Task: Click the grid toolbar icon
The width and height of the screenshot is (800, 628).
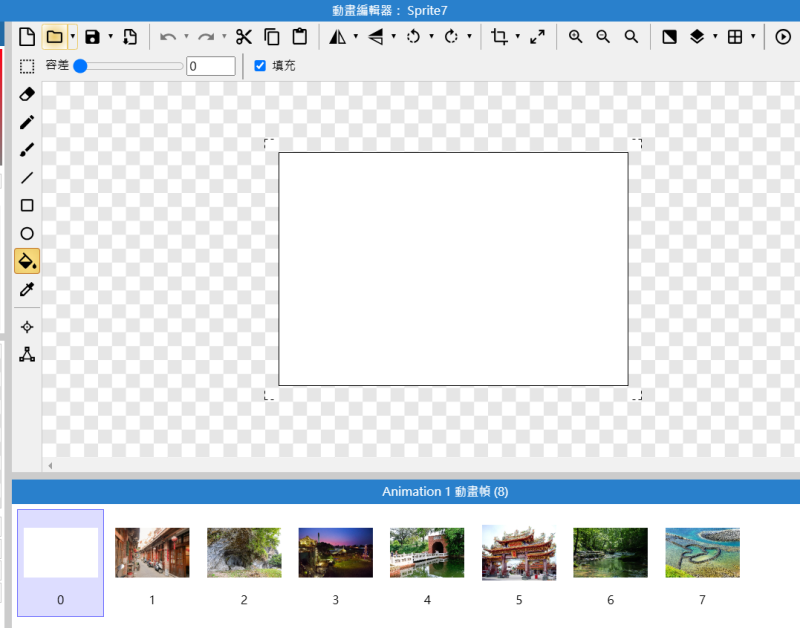Action: click(735, 37)
